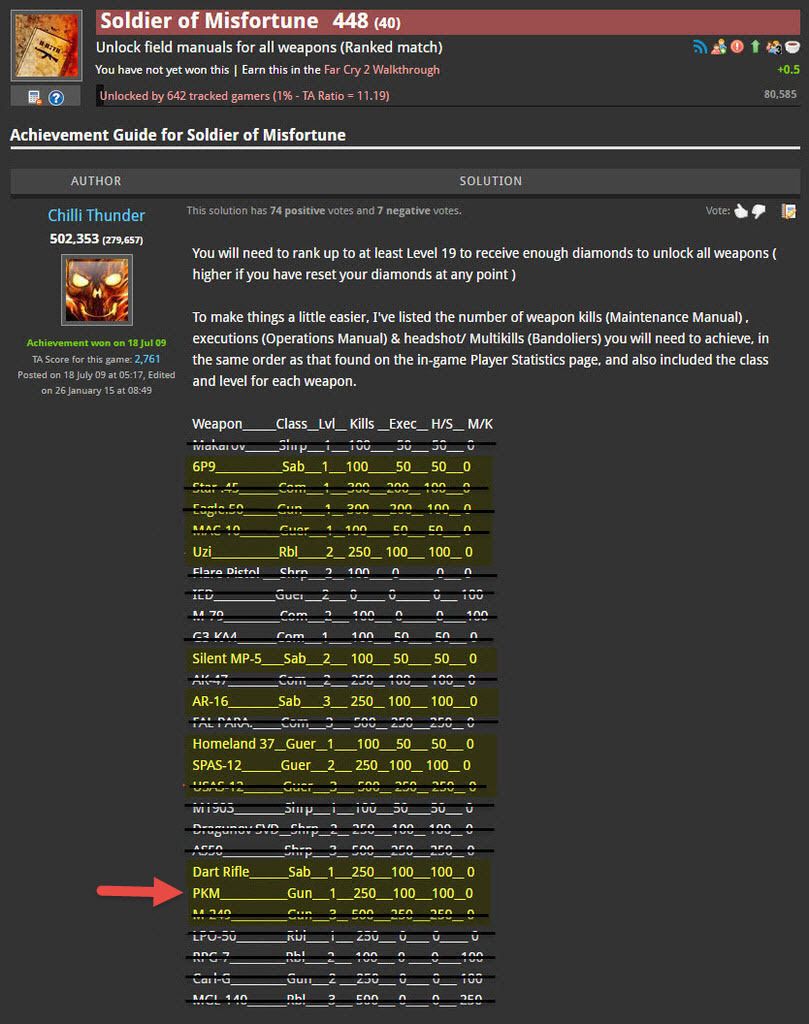
Task: Click the 74 positive votes text
Action: [x=298, y=210]
